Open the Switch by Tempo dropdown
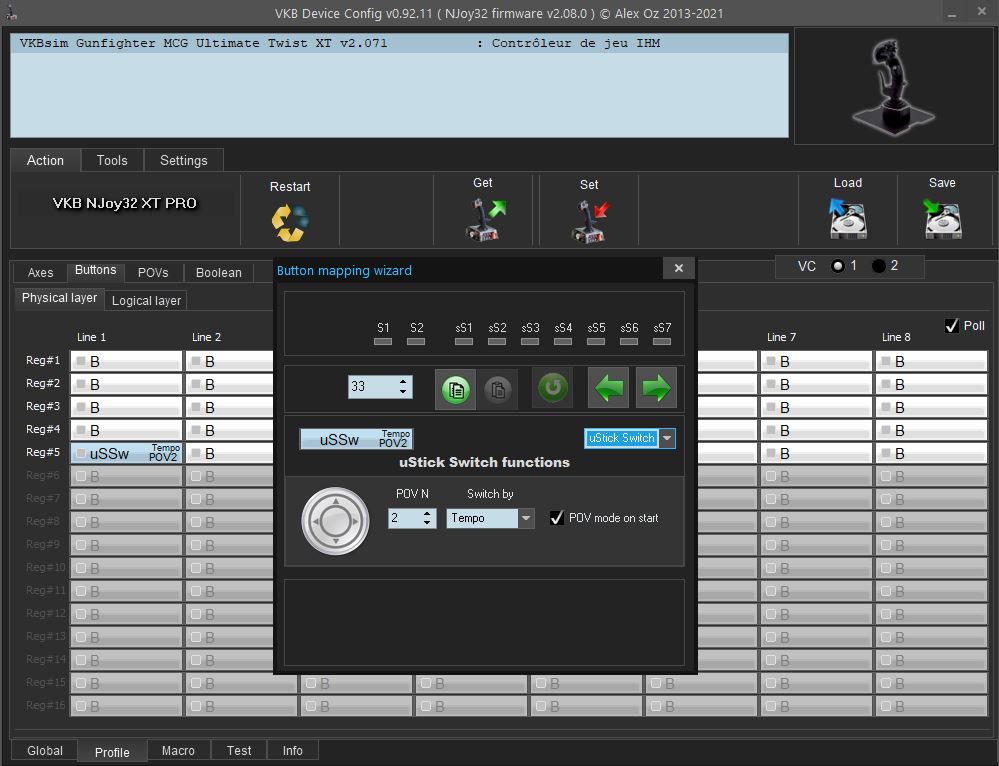 (x=526, y=518)
